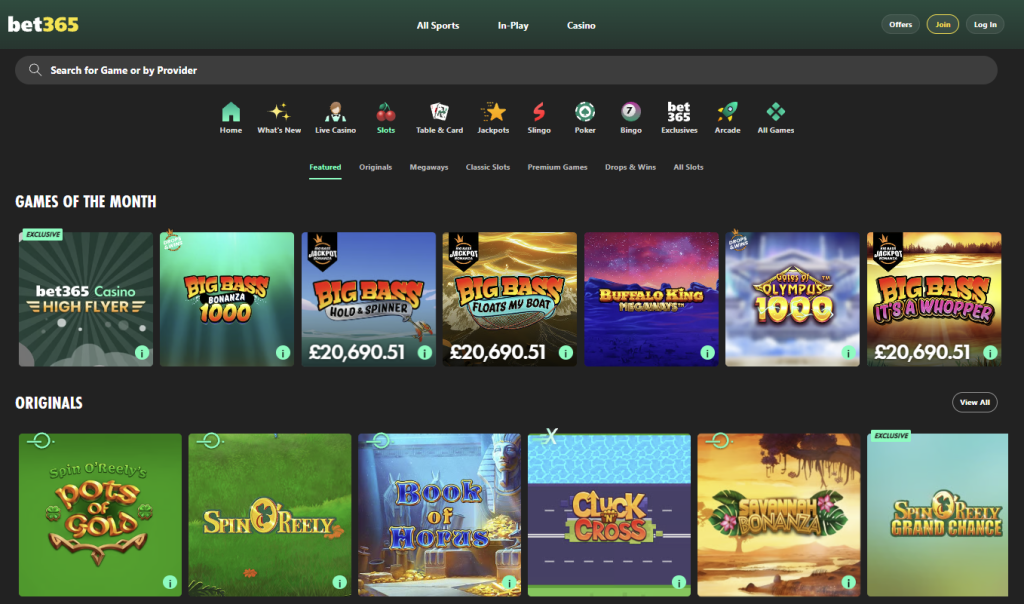This screenshot has height=604, width=1024.
Task: Show info for Gates of Olympus 1000
Action: pyautogui.click(x=848, y=353)
